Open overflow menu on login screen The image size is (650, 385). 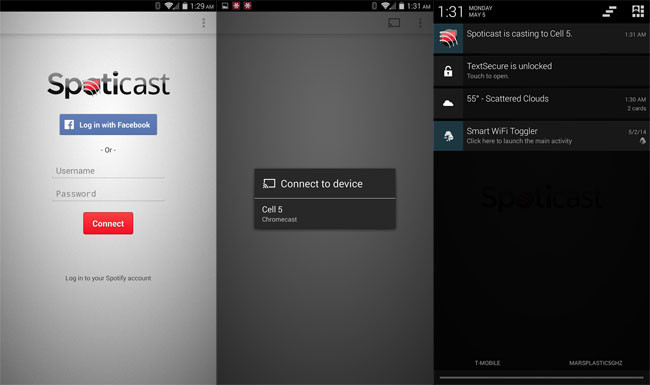pyautogui.click(x=204, y=23)
